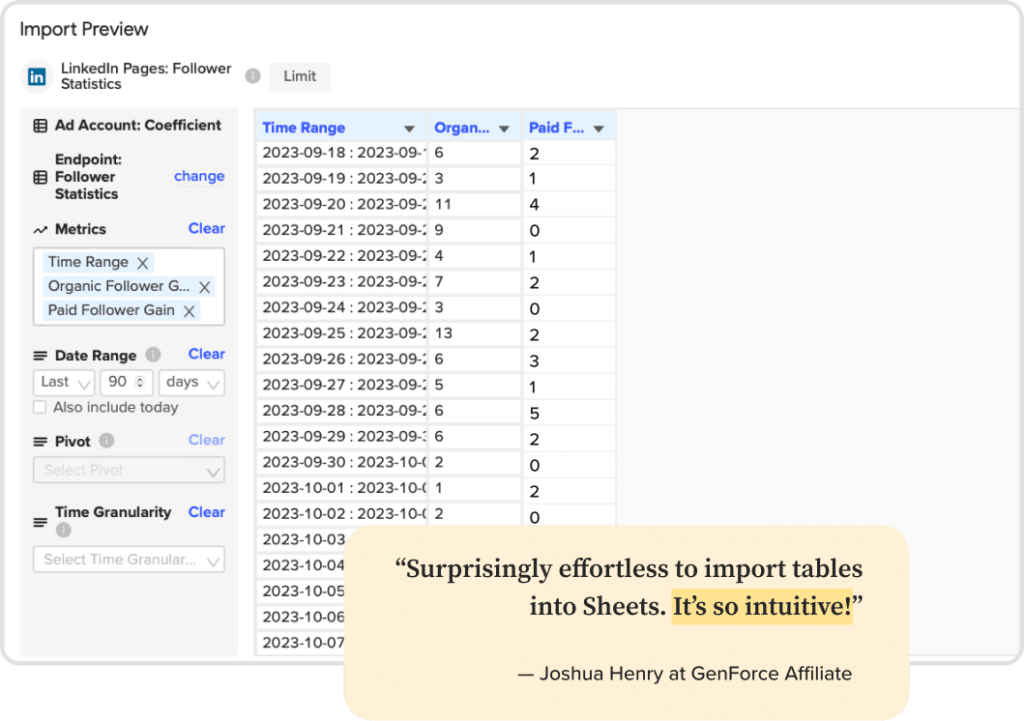Select paid value 4 in 2023-09-20 row
This screenshot has height=721, width=1024.
569,204
